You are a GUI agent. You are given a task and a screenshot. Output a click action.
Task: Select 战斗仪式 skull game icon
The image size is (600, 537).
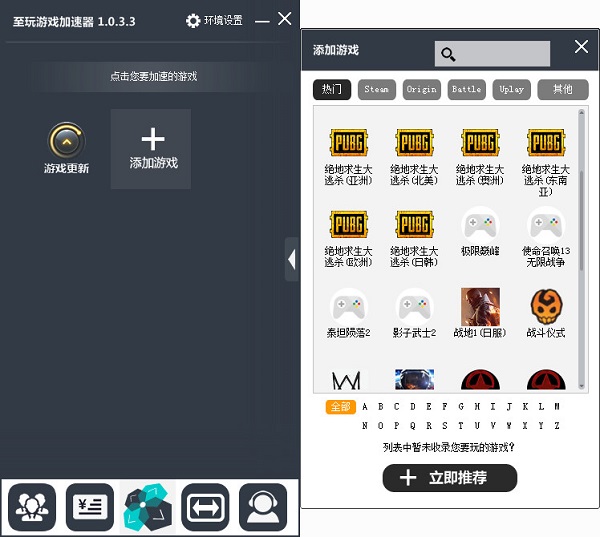[546, 307]
